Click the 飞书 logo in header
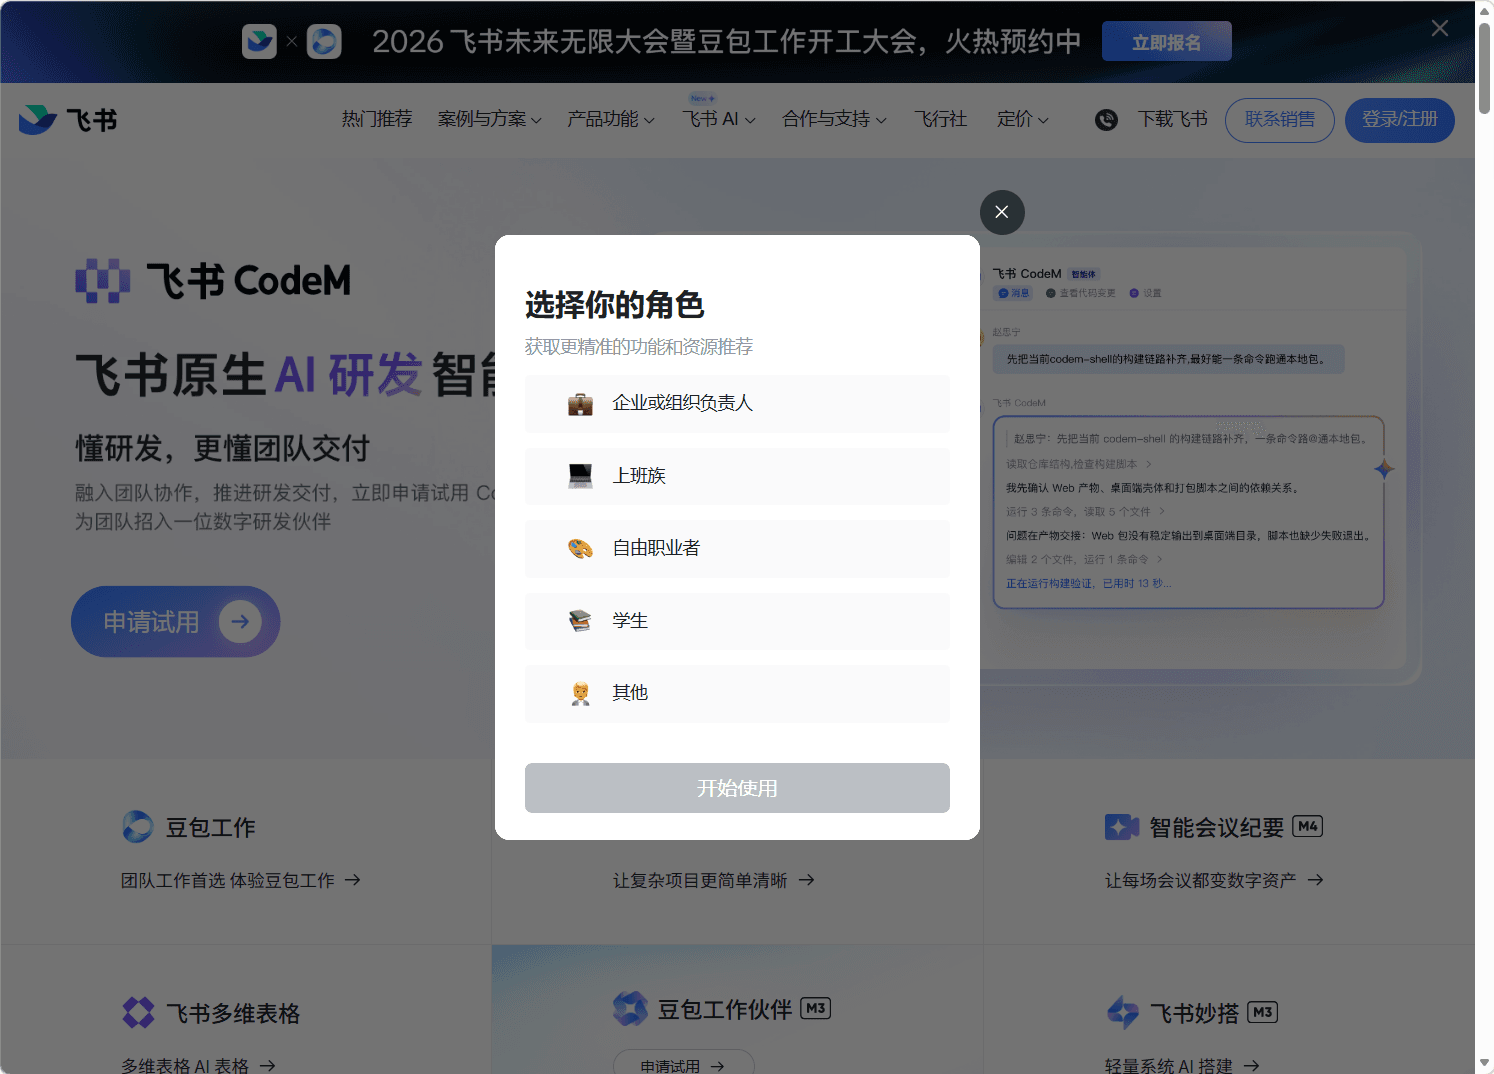This screenshot has height=1074, width=1494. point(68,120)
